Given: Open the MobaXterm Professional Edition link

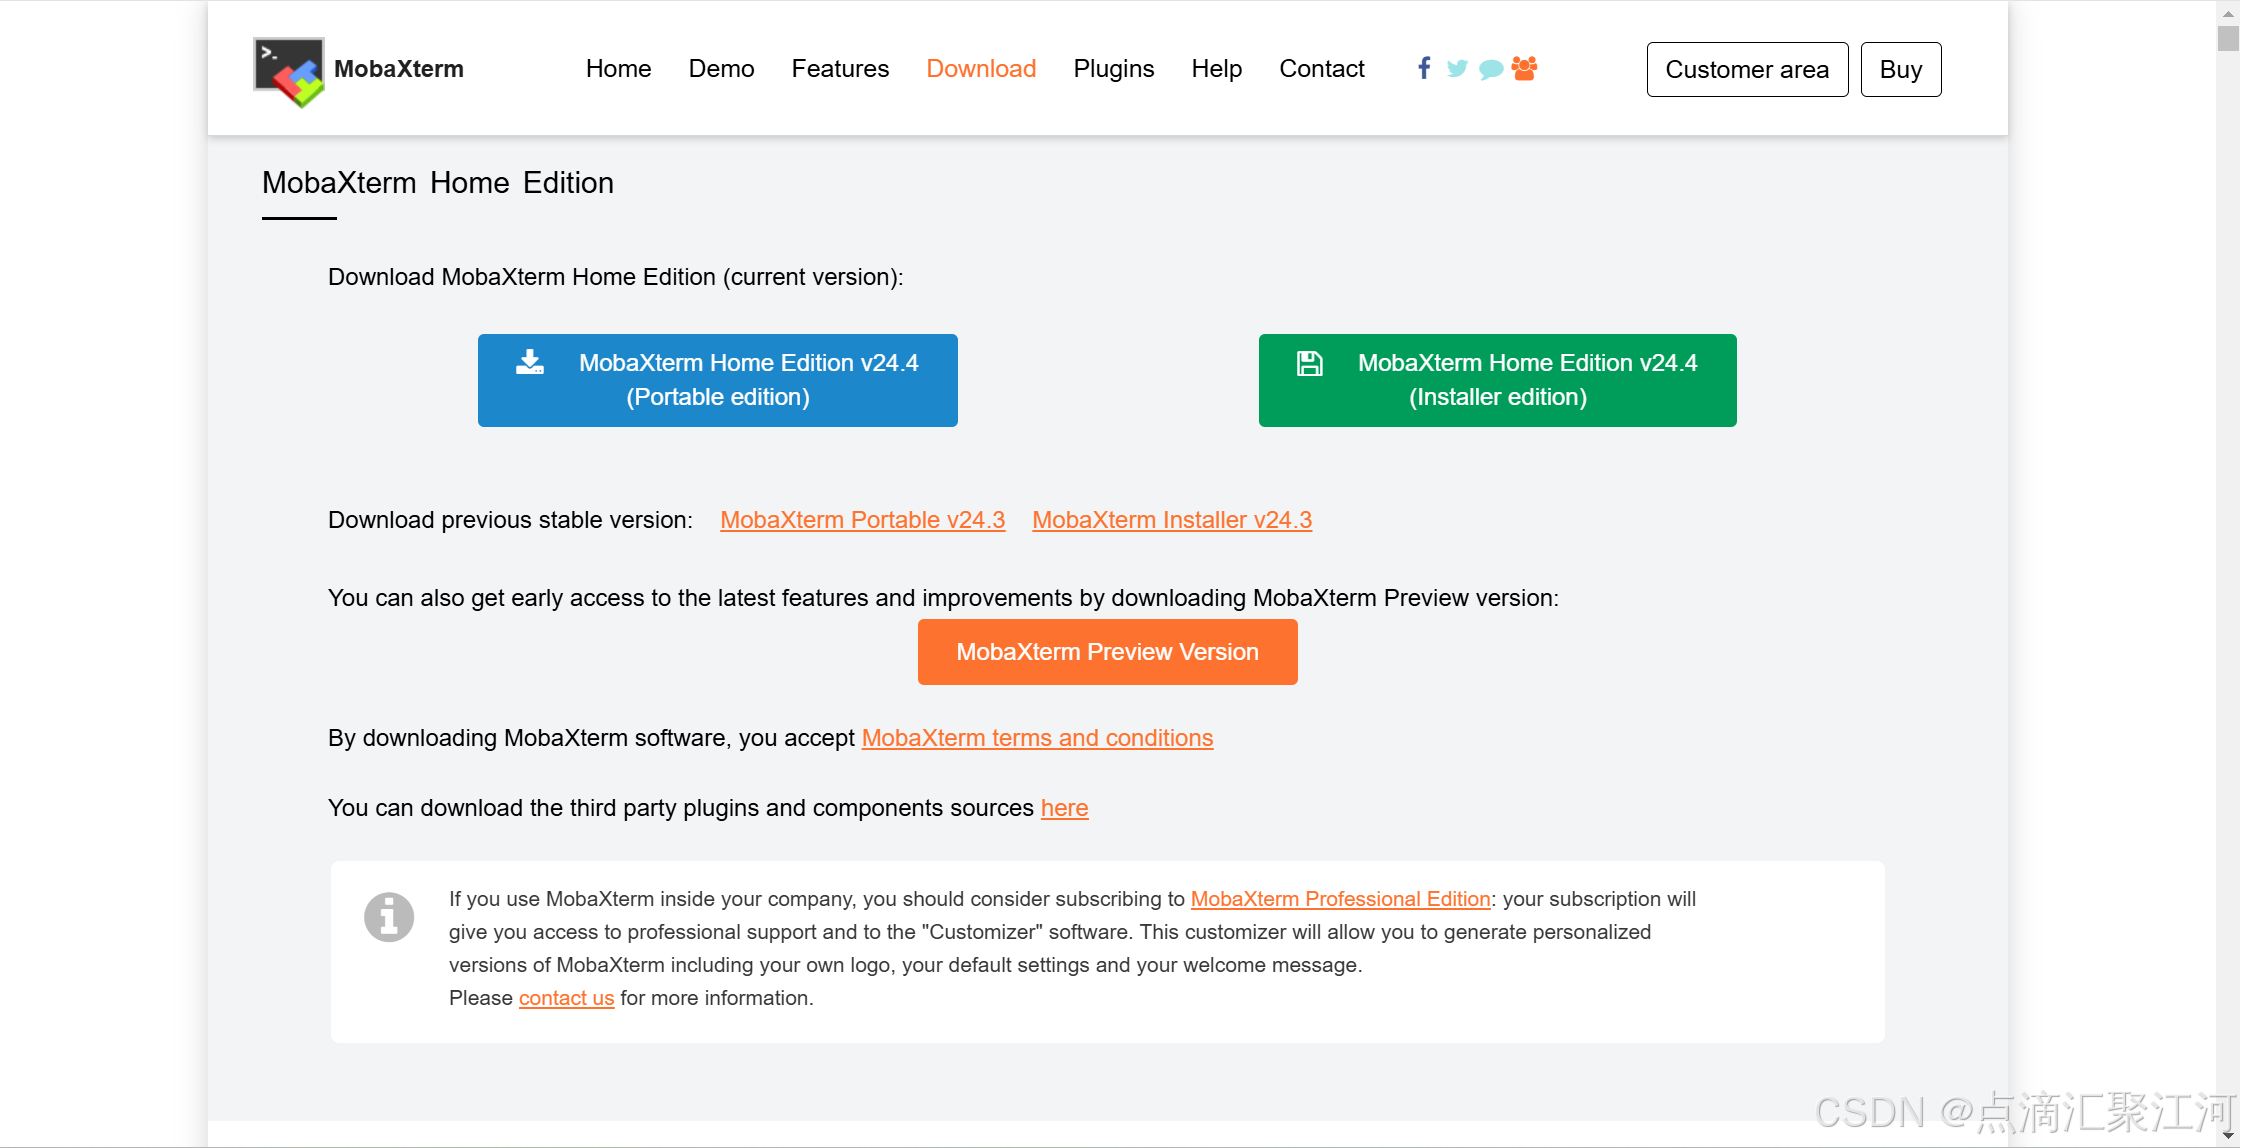Looking at the screenshot, I should pos(1340,899).
